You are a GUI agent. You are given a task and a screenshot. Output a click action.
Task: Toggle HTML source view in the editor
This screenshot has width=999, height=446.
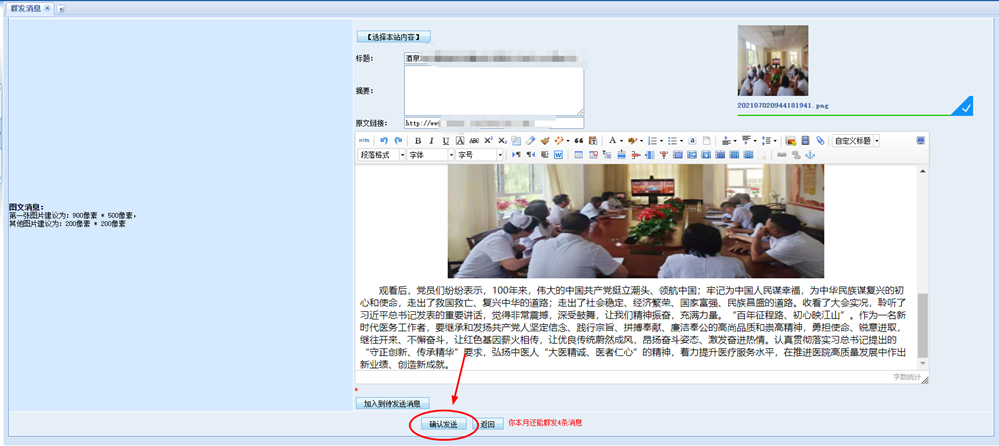(x=365, y=141)
